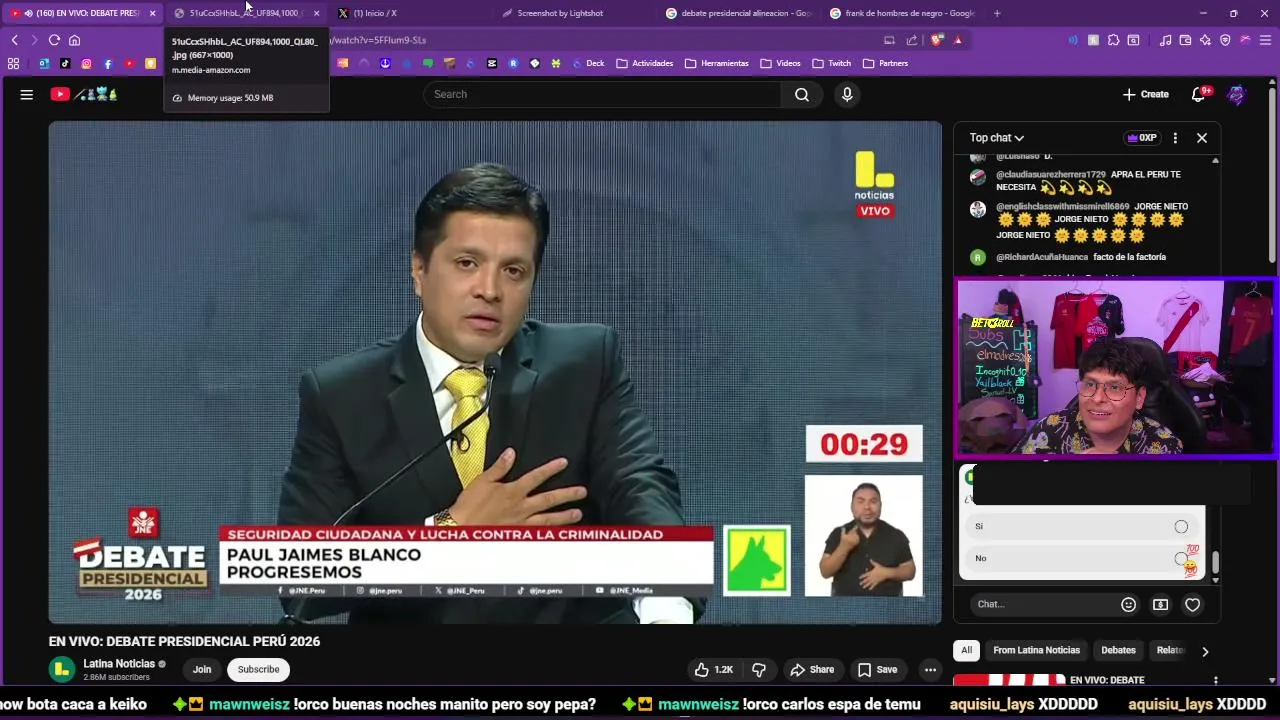Save the video to a playlist

877,670
